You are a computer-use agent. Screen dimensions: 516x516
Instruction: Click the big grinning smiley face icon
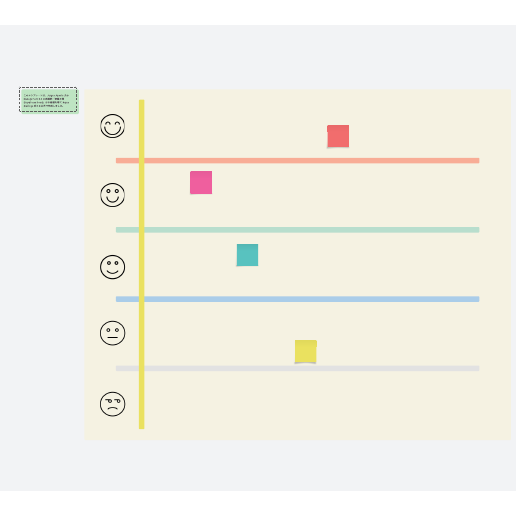point(112,126)
